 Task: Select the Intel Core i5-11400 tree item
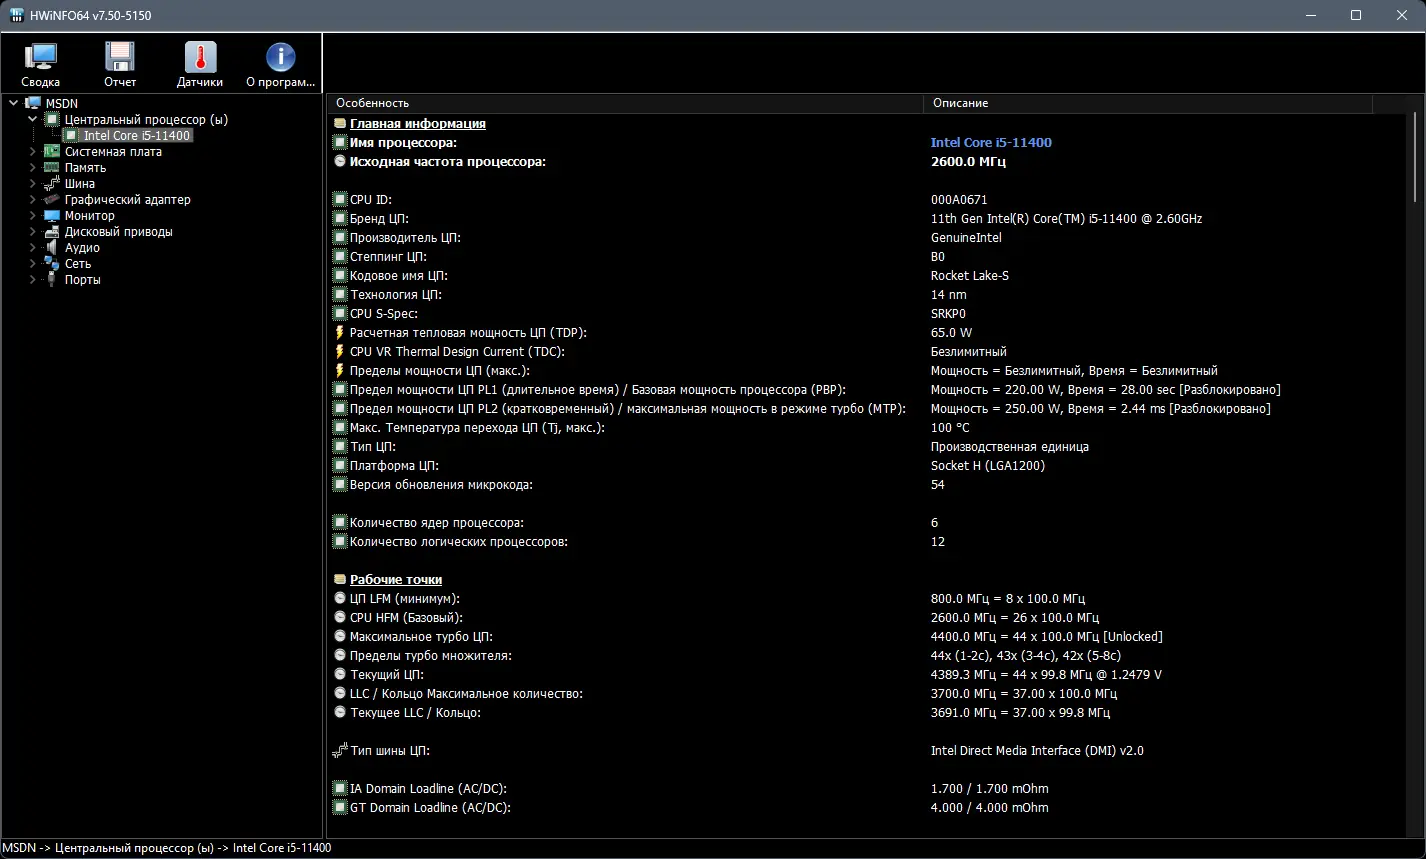137,136
